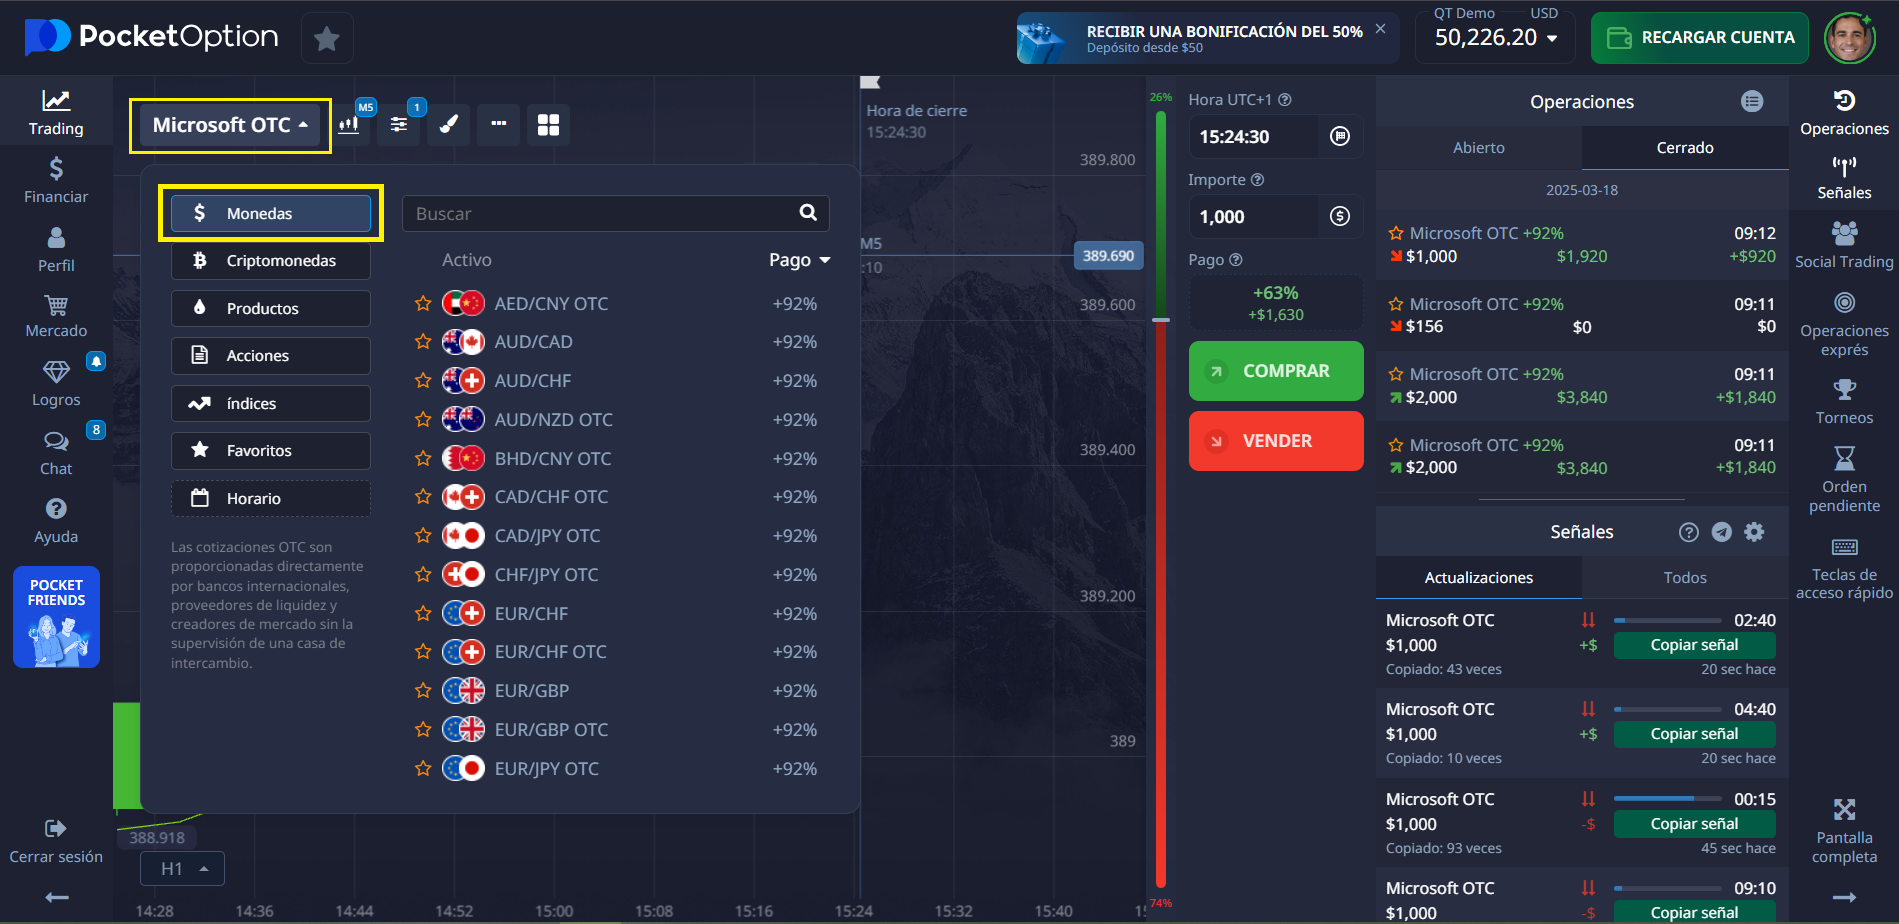Mark BHD/CNY OTC as favorite

click(x=423, y=459)
